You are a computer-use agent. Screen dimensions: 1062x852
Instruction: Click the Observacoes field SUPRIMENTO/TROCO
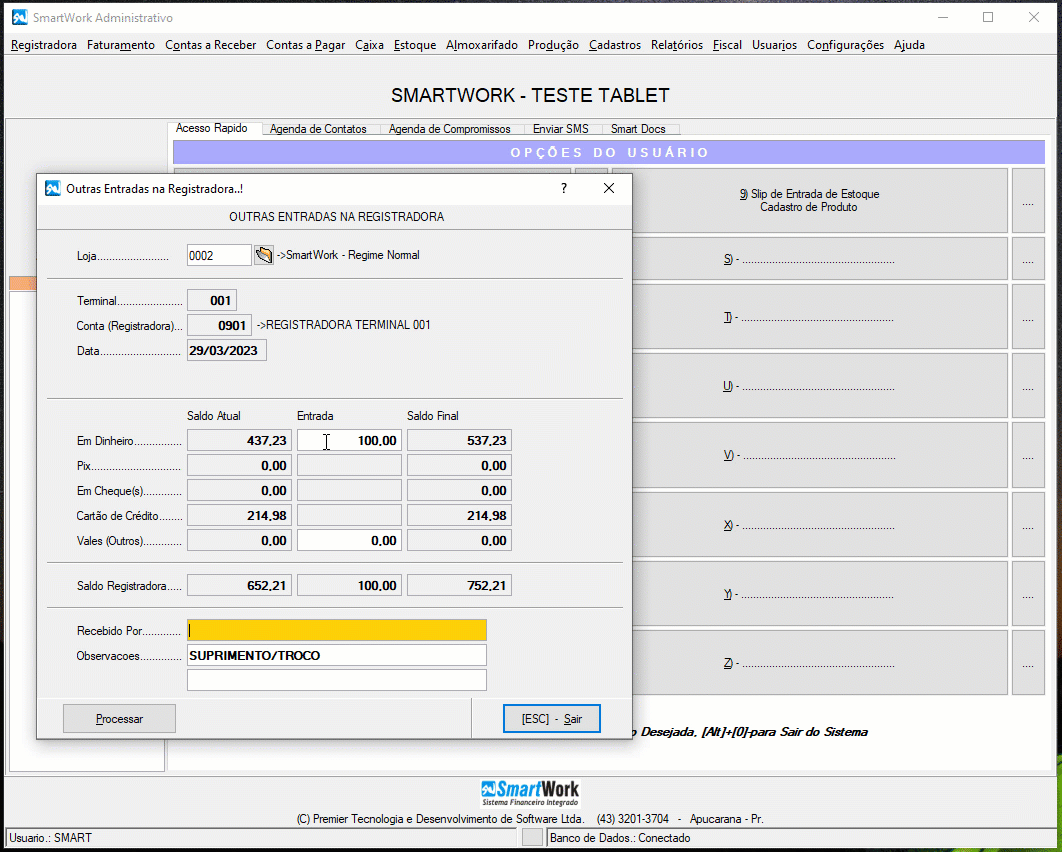pyautogui.click(x=337, y=655)
